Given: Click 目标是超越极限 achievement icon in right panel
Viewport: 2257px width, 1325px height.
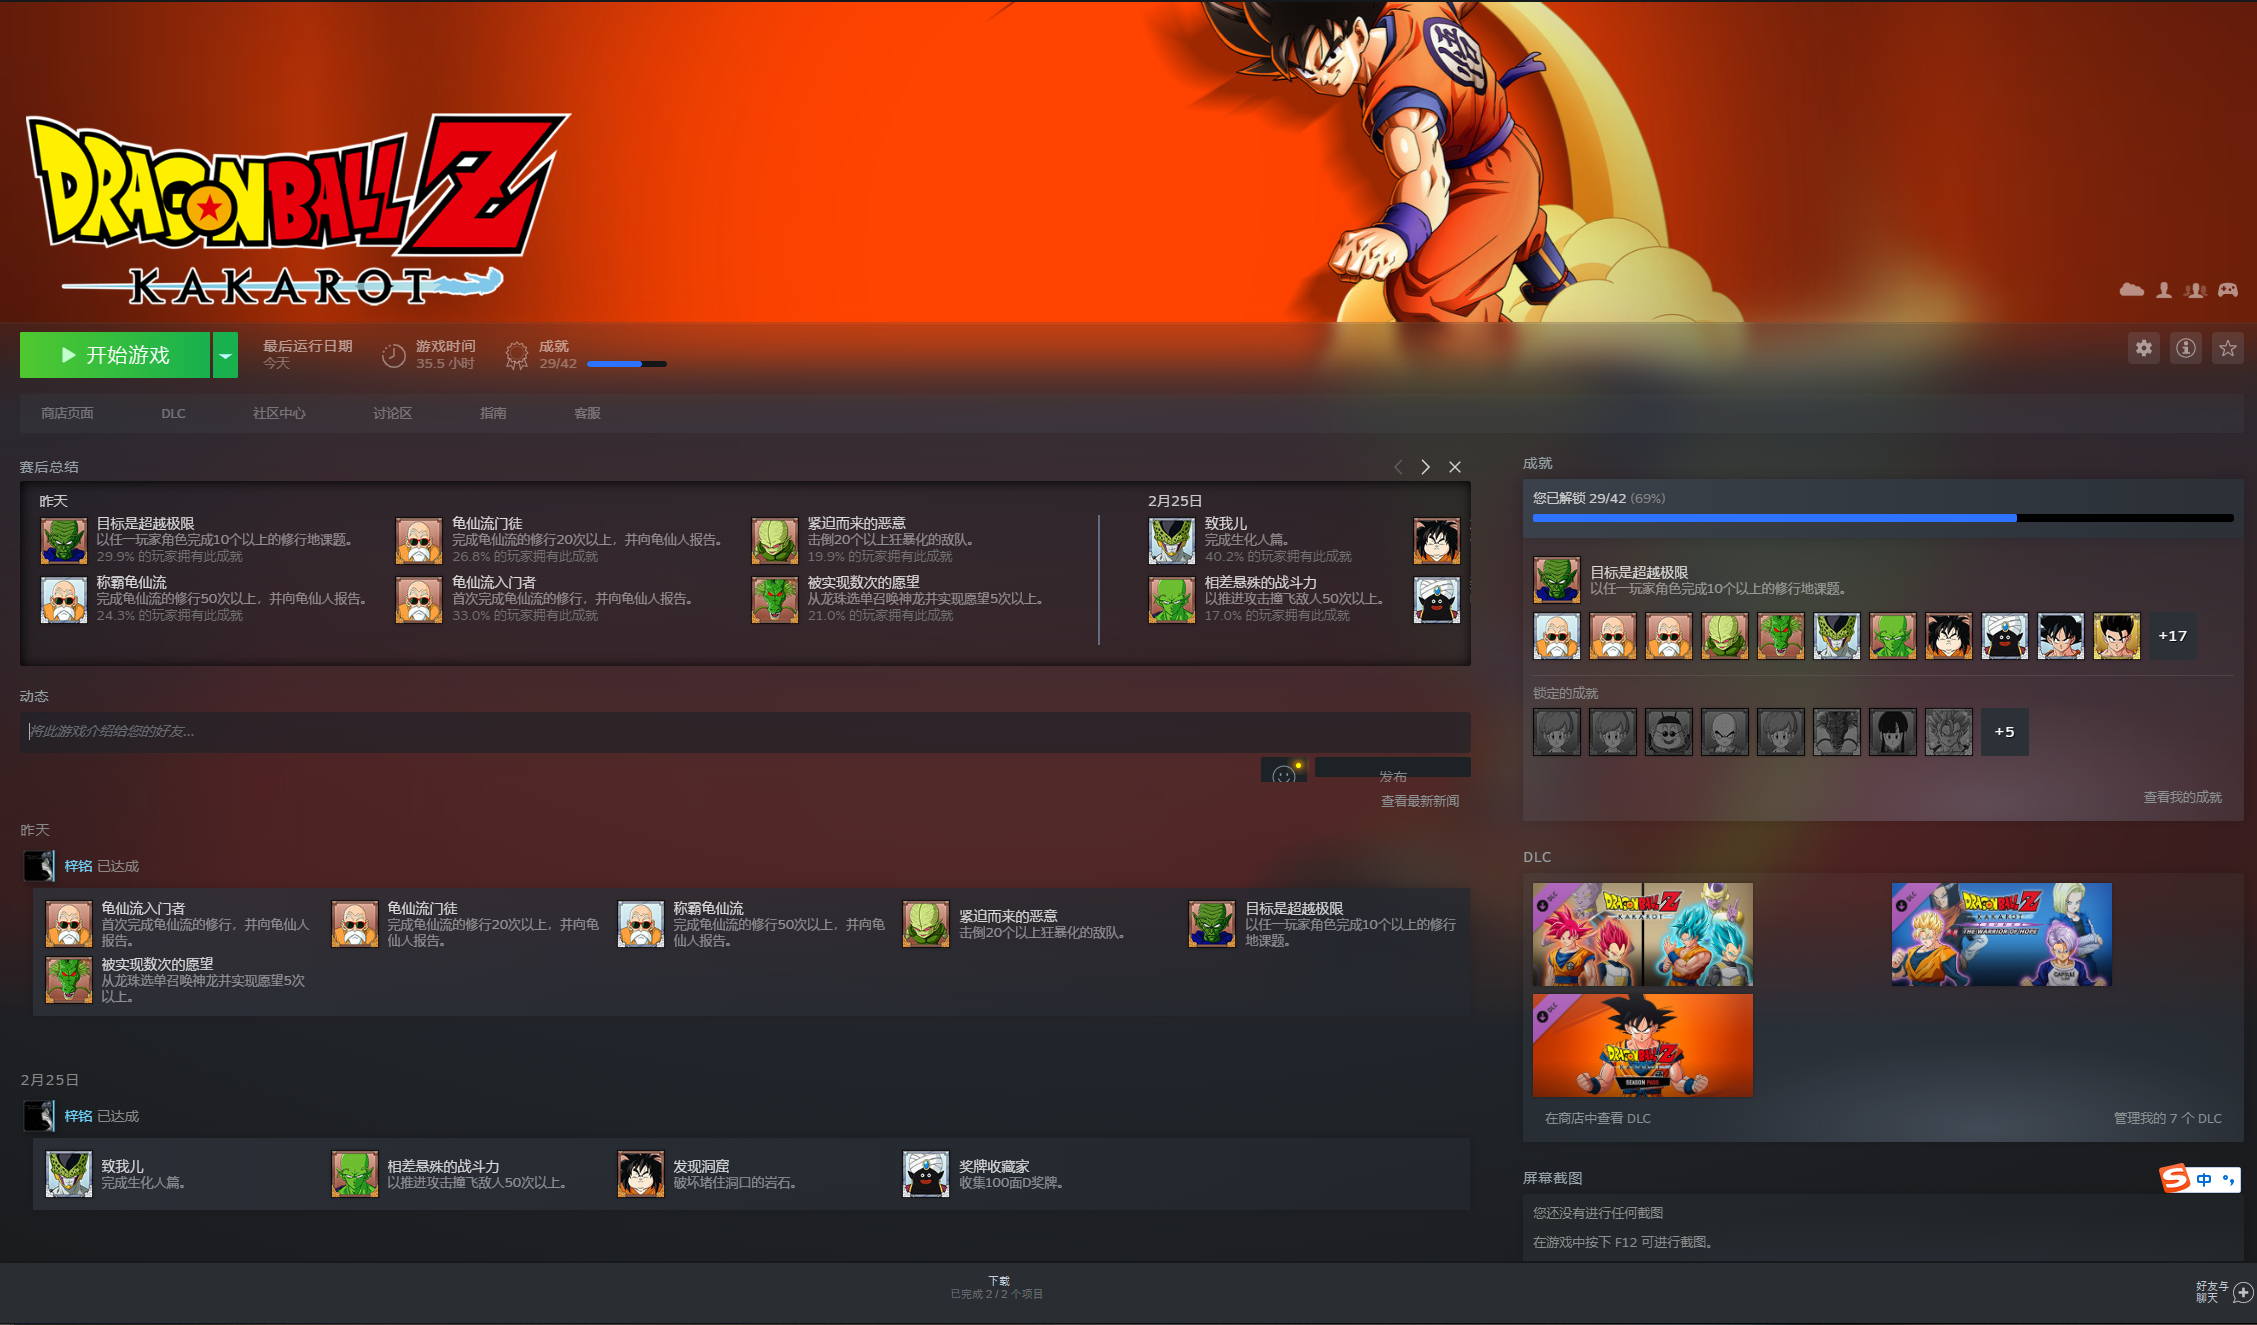Looking at the screenshot, I should click(x=1557, y=580).
